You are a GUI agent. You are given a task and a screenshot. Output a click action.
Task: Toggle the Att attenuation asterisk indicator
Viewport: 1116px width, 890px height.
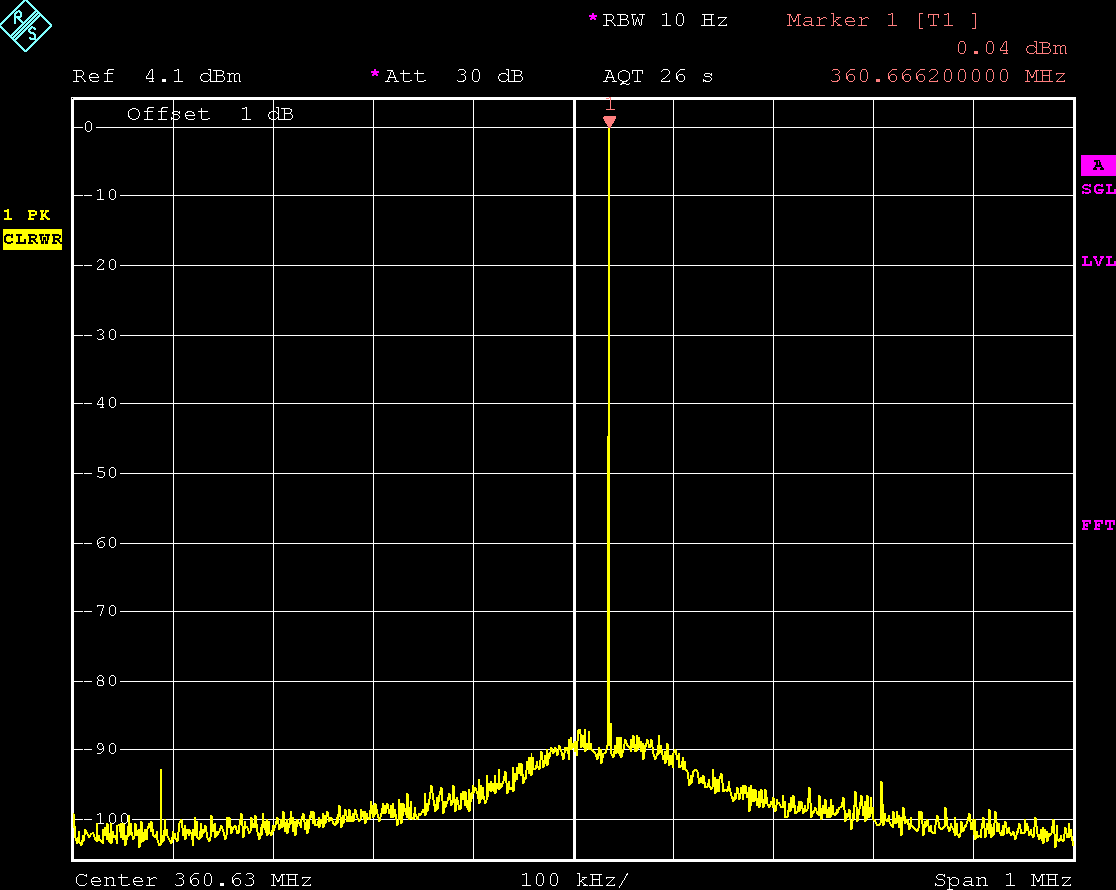coord(374,75)
